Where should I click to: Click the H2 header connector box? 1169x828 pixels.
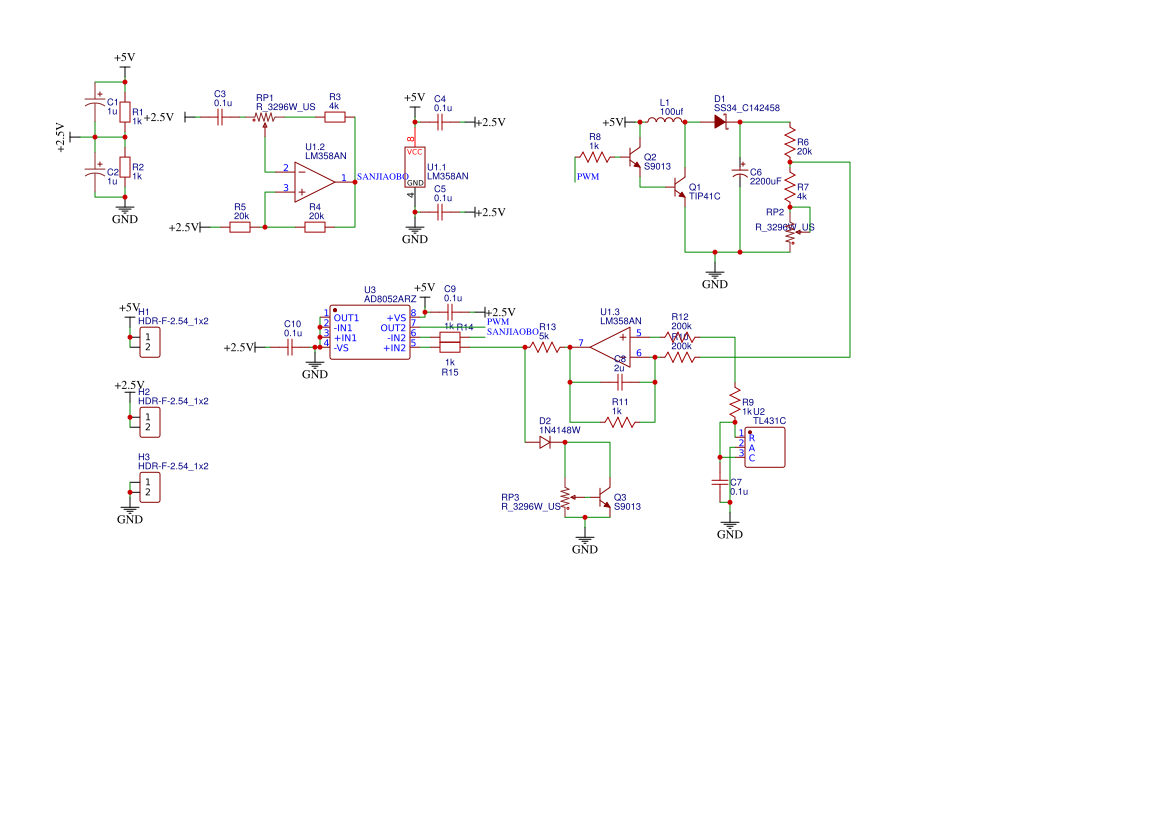pos(150,422)
